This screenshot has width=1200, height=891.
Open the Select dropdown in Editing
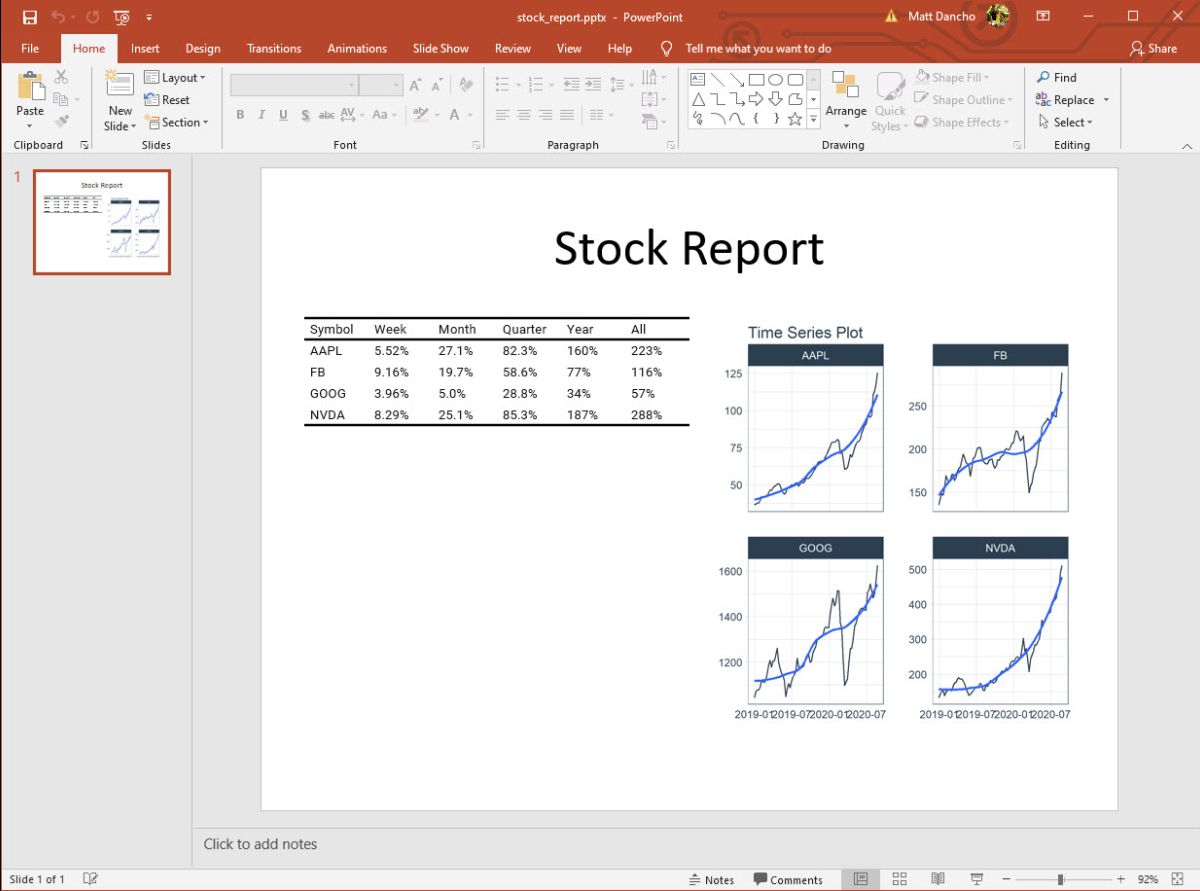click(1065, 122)
